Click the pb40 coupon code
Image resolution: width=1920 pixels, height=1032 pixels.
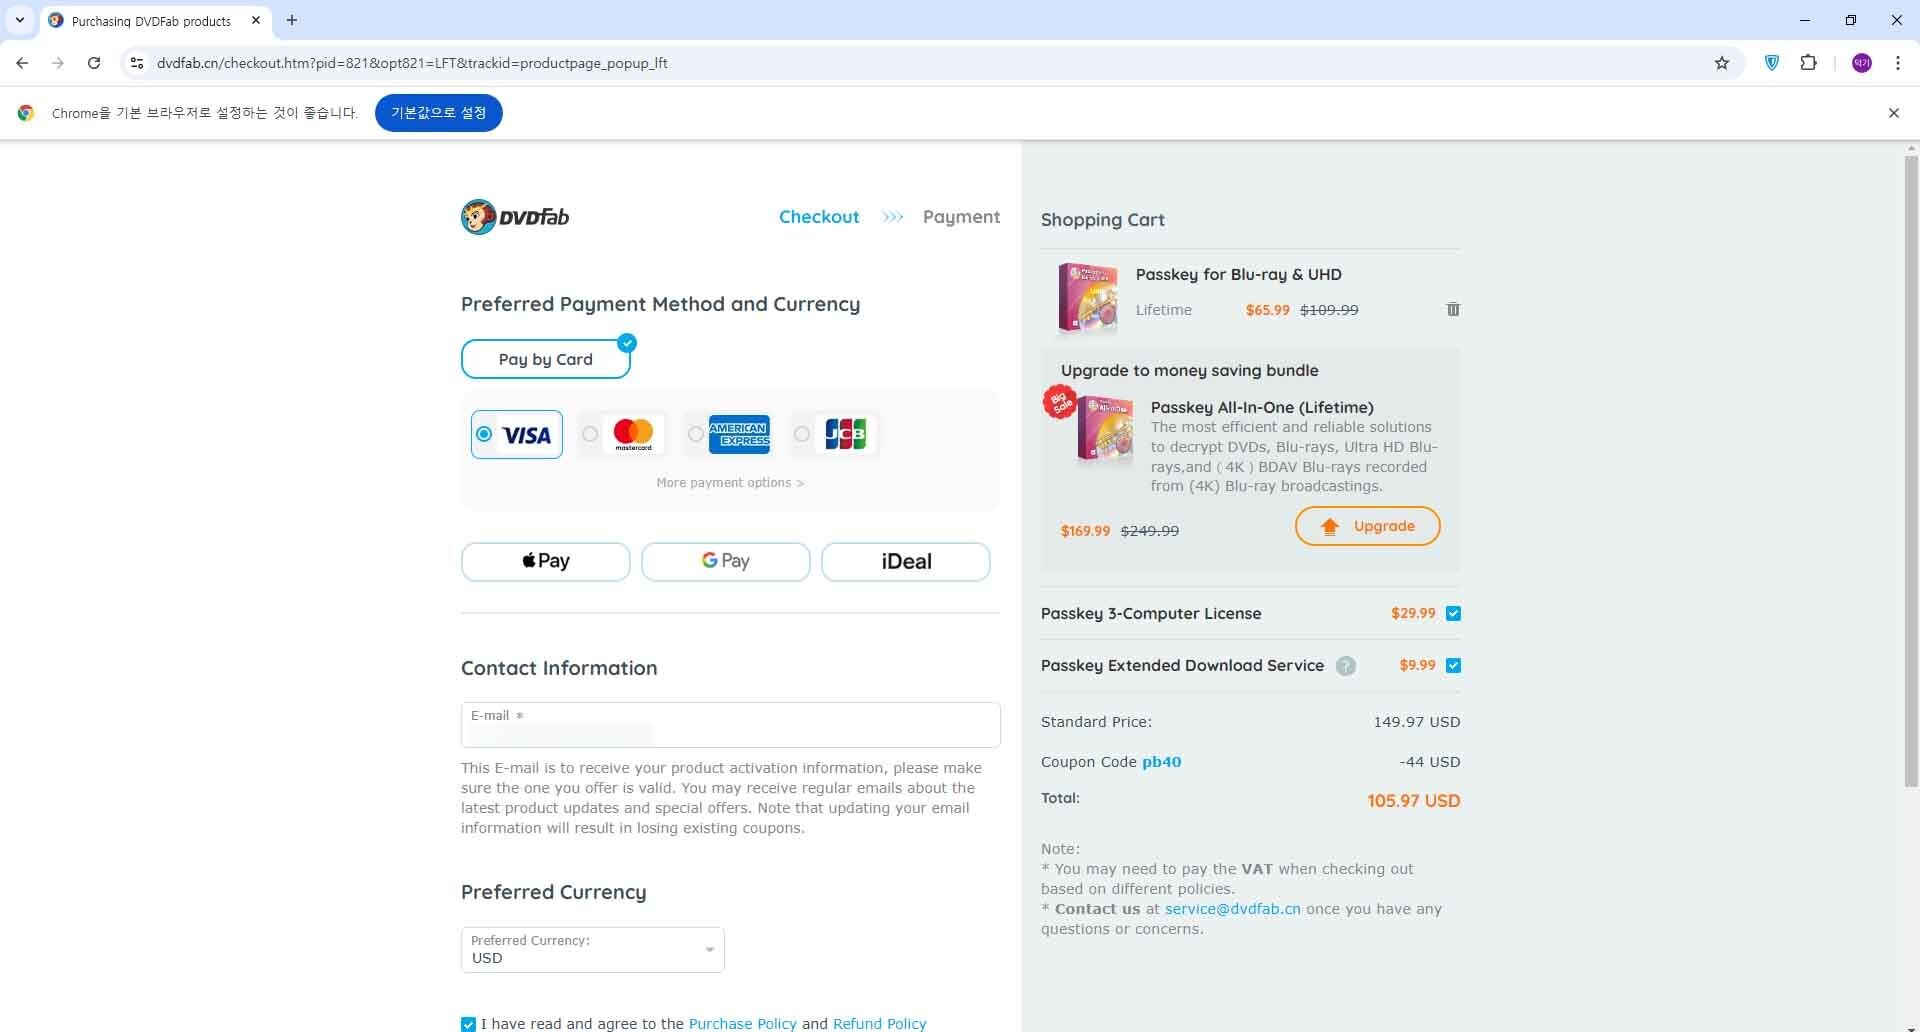click(x=1162, y=762)
